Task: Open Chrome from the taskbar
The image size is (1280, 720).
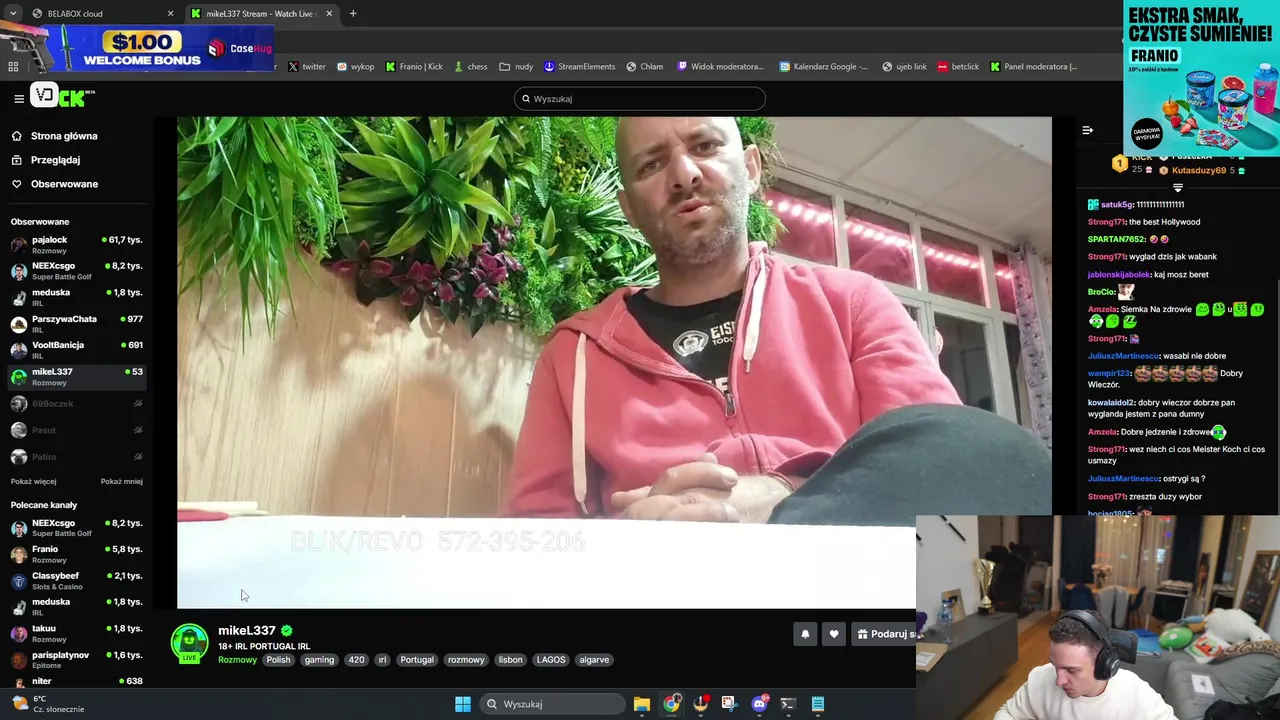Action: 671,704
